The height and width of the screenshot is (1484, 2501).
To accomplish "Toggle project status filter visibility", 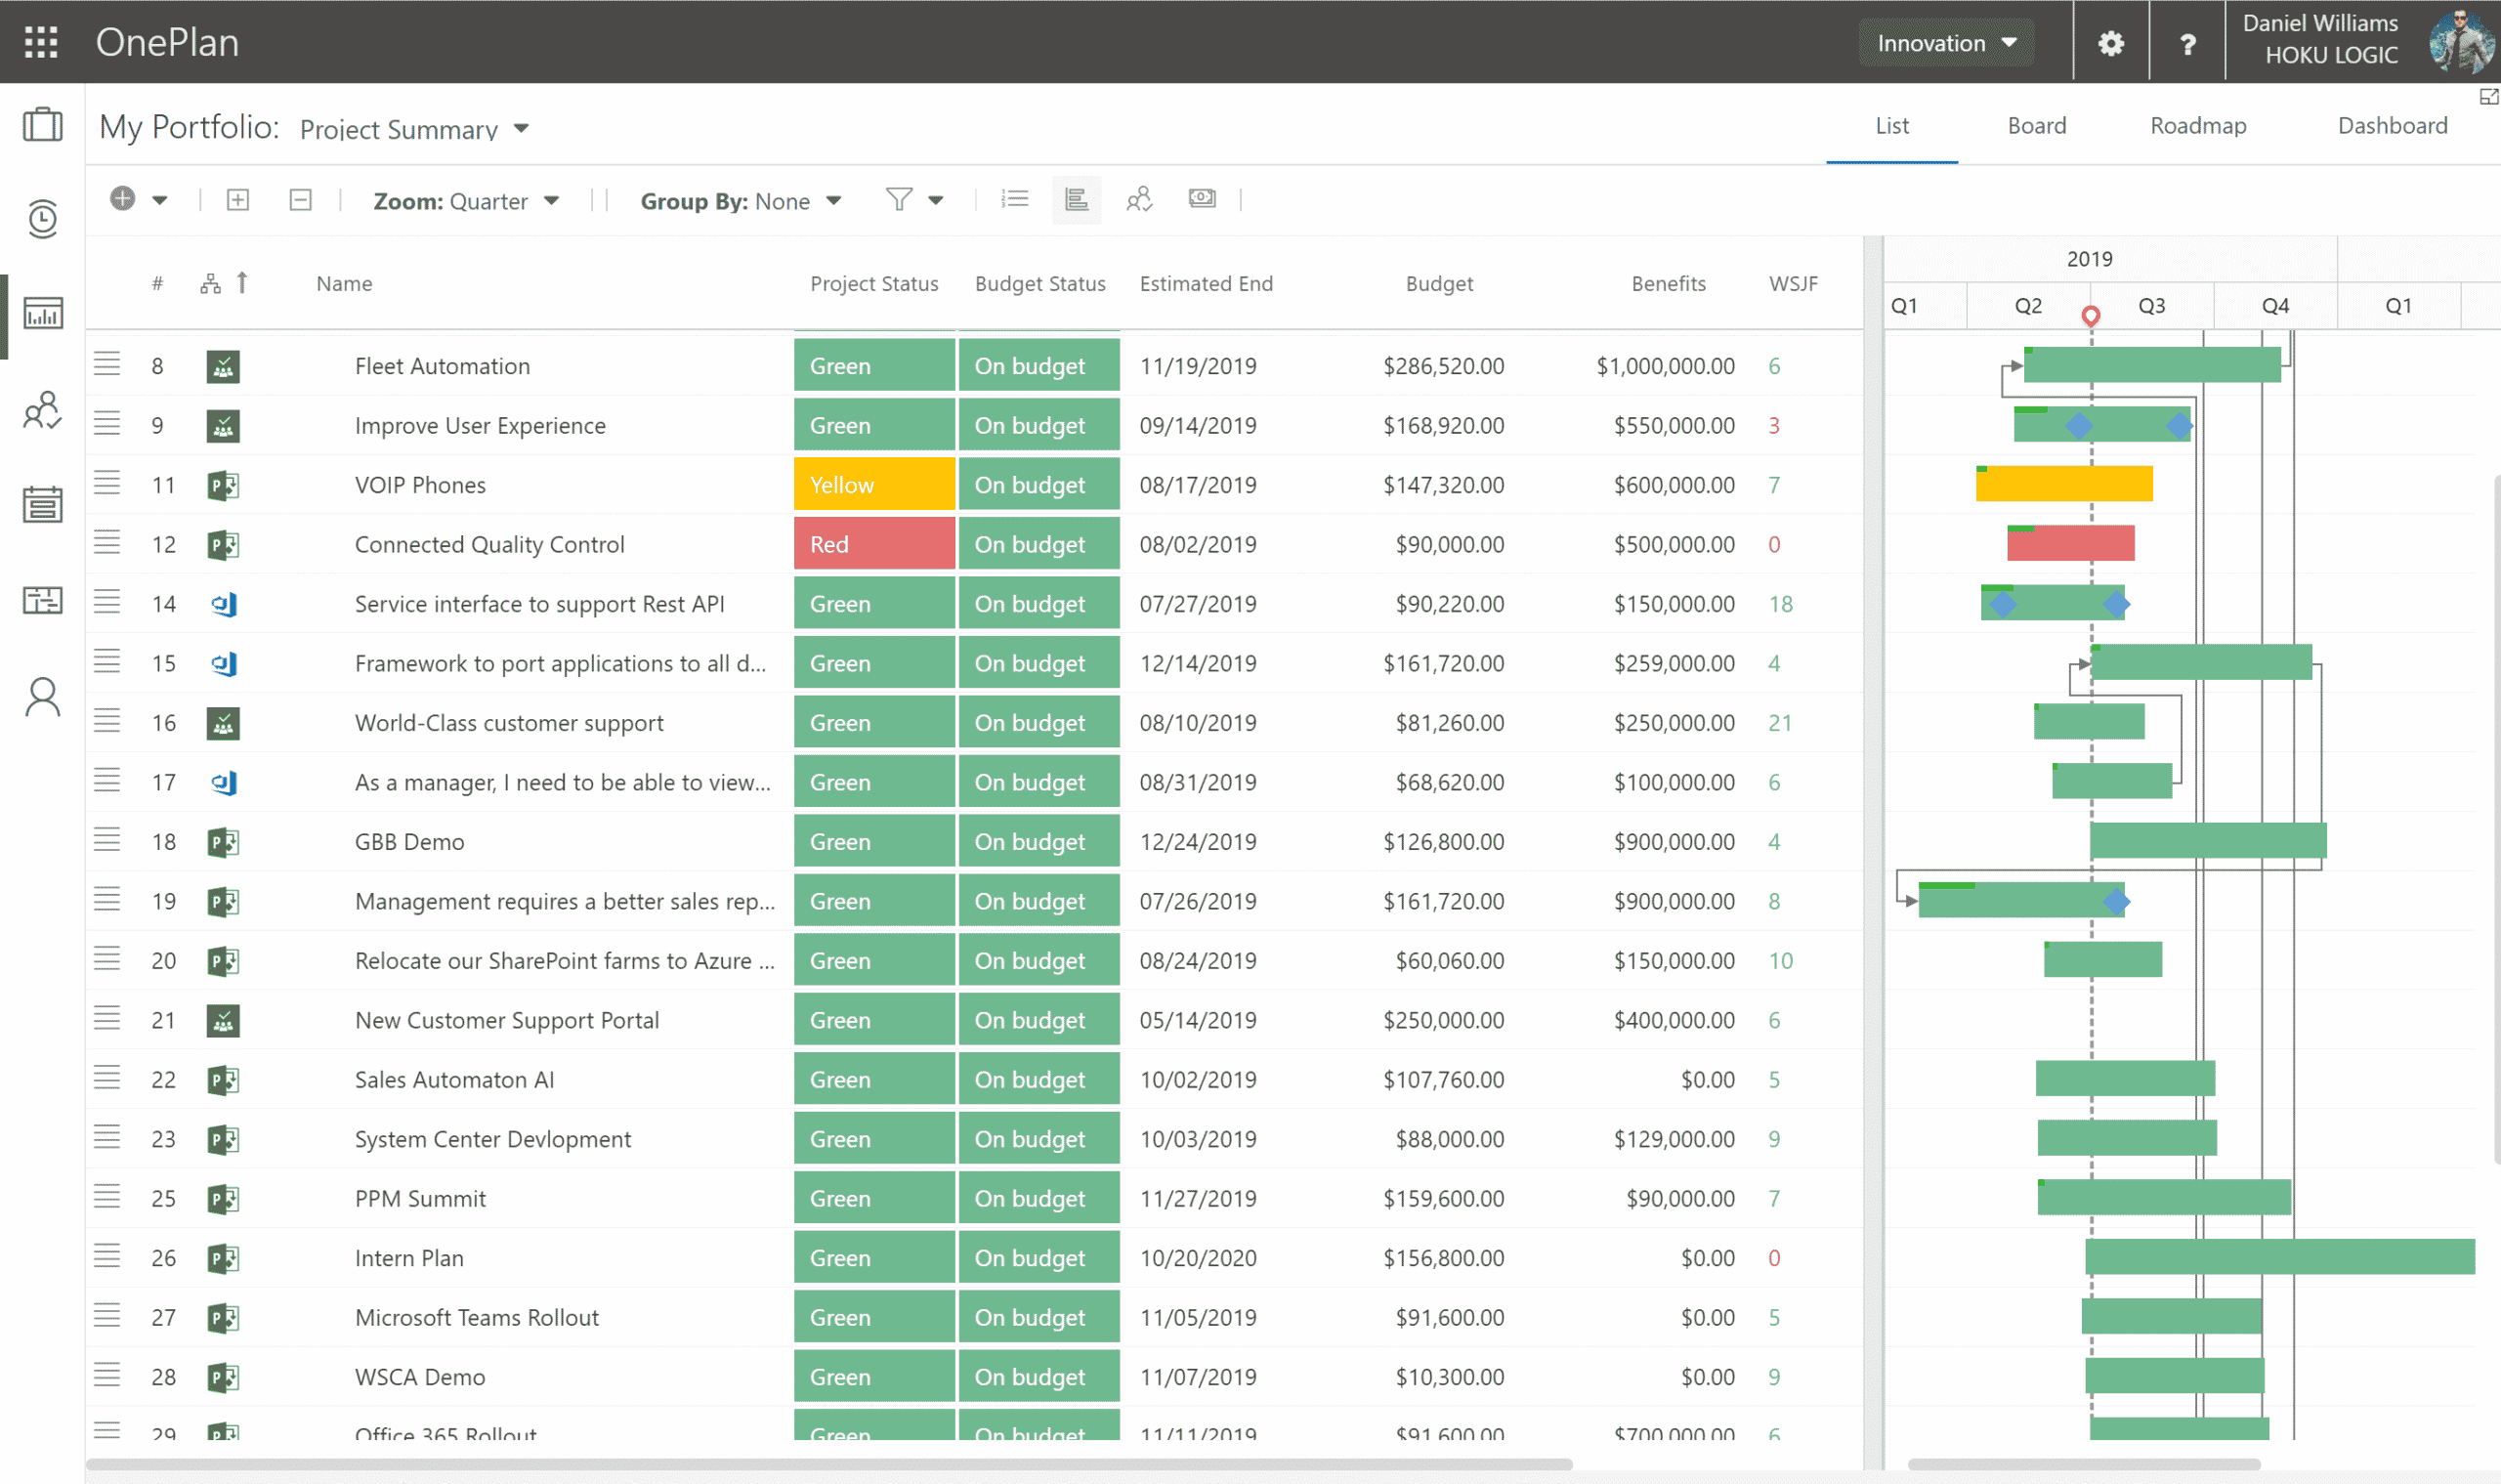I will point(899,198).
